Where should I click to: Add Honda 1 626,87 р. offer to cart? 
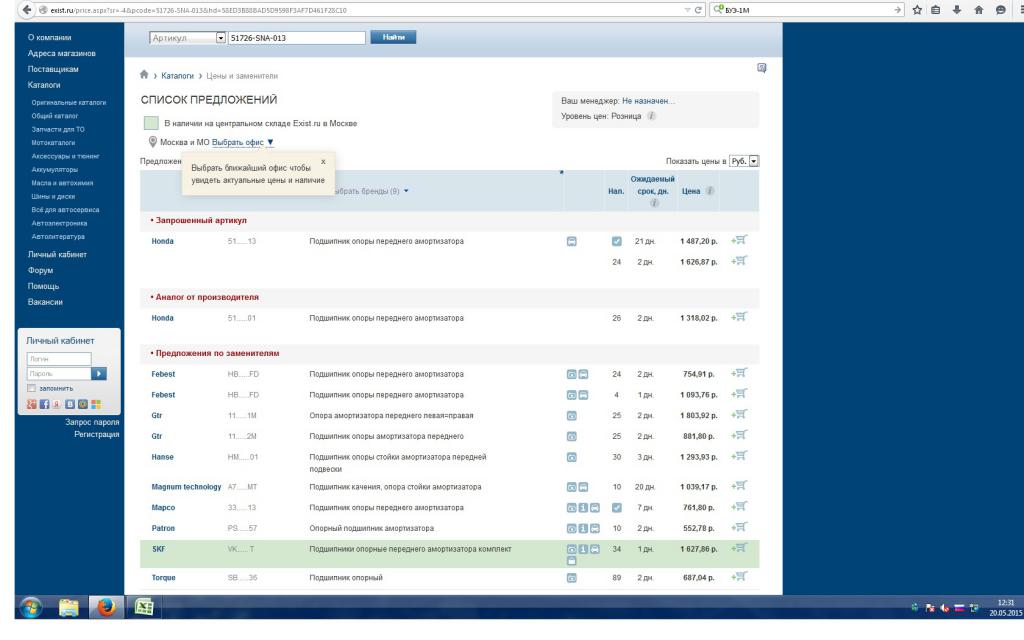[x=739, y=261]
